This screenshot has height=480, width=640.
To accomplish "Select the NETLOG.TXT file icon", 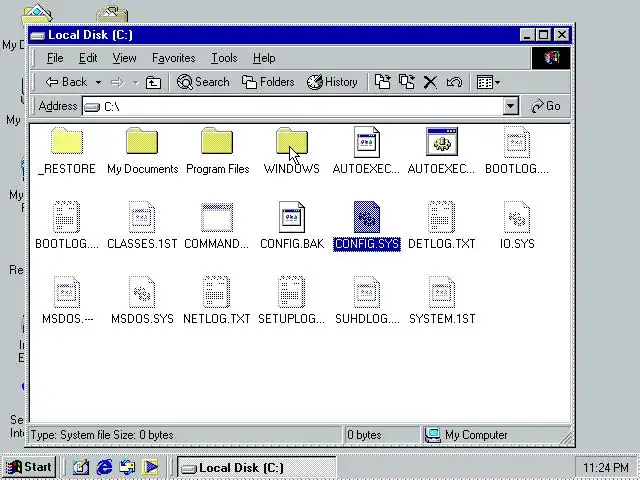I will [217, 292].
